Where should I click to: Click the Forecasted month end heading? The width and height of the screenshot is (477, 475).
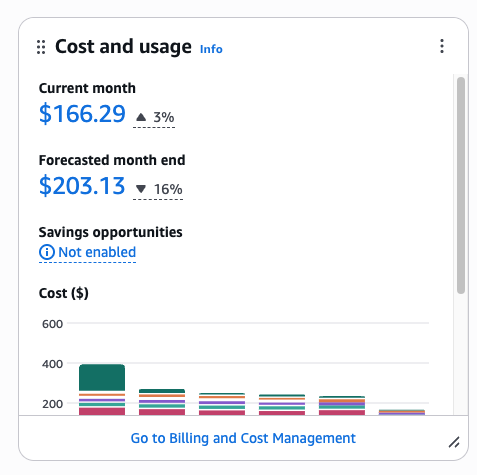(112, 160)
